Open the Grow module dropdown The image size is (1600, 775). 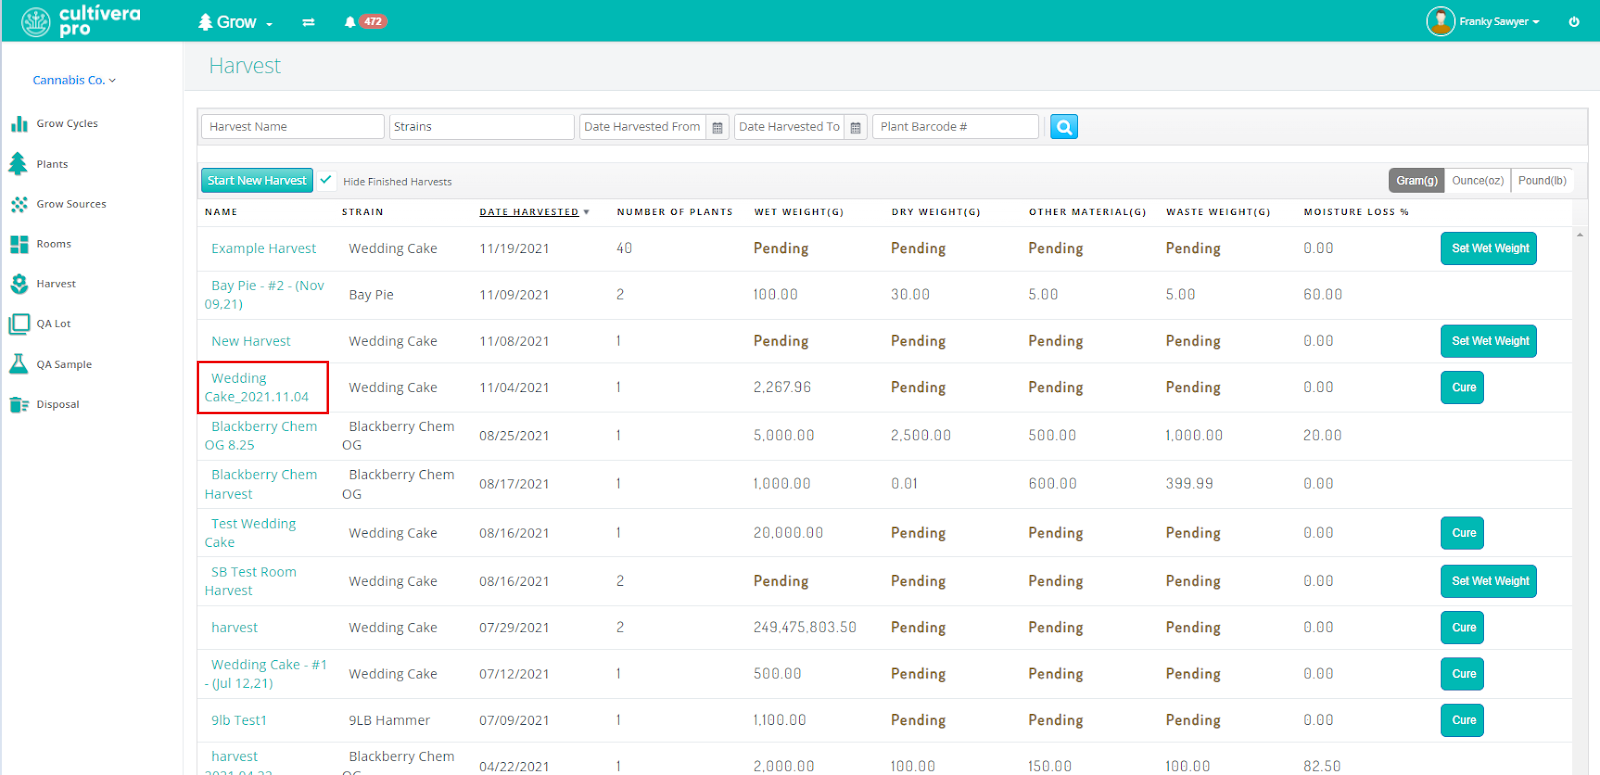click(x=235, y=22)
